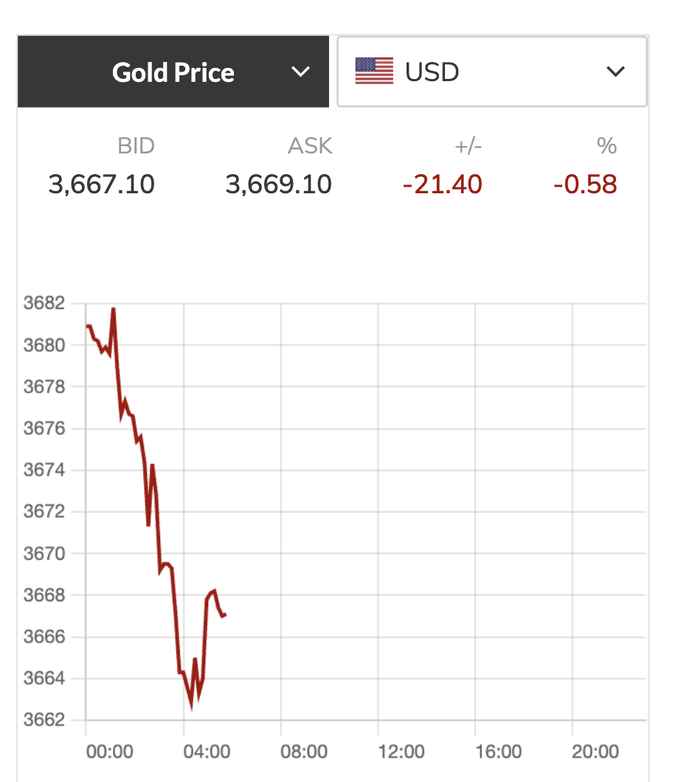Click the 08:00 time axis label
The height and width of the screenshot is (782, 698).
304,751
